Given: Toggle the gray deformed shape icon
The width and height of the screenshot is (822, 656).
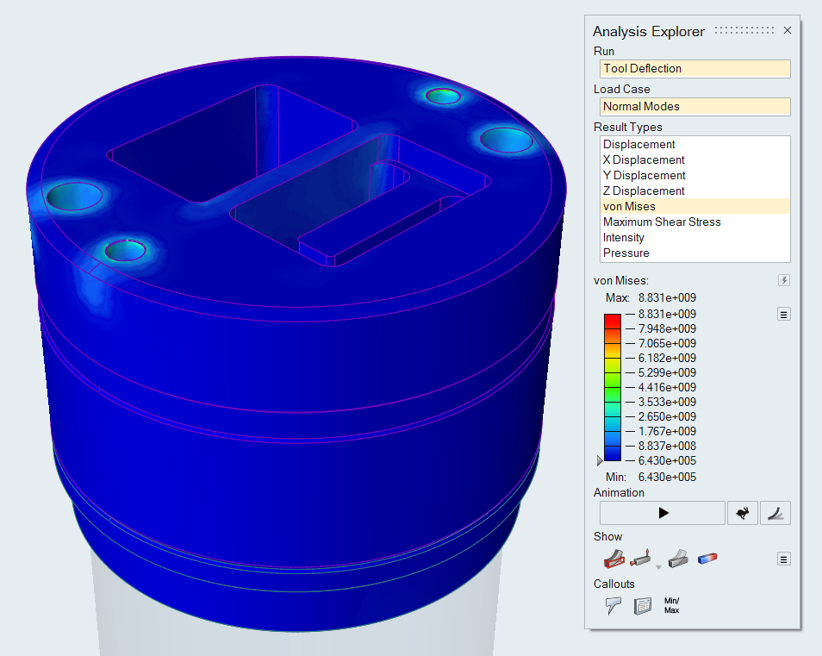Looking at the screenshot, I should point(678,559).
